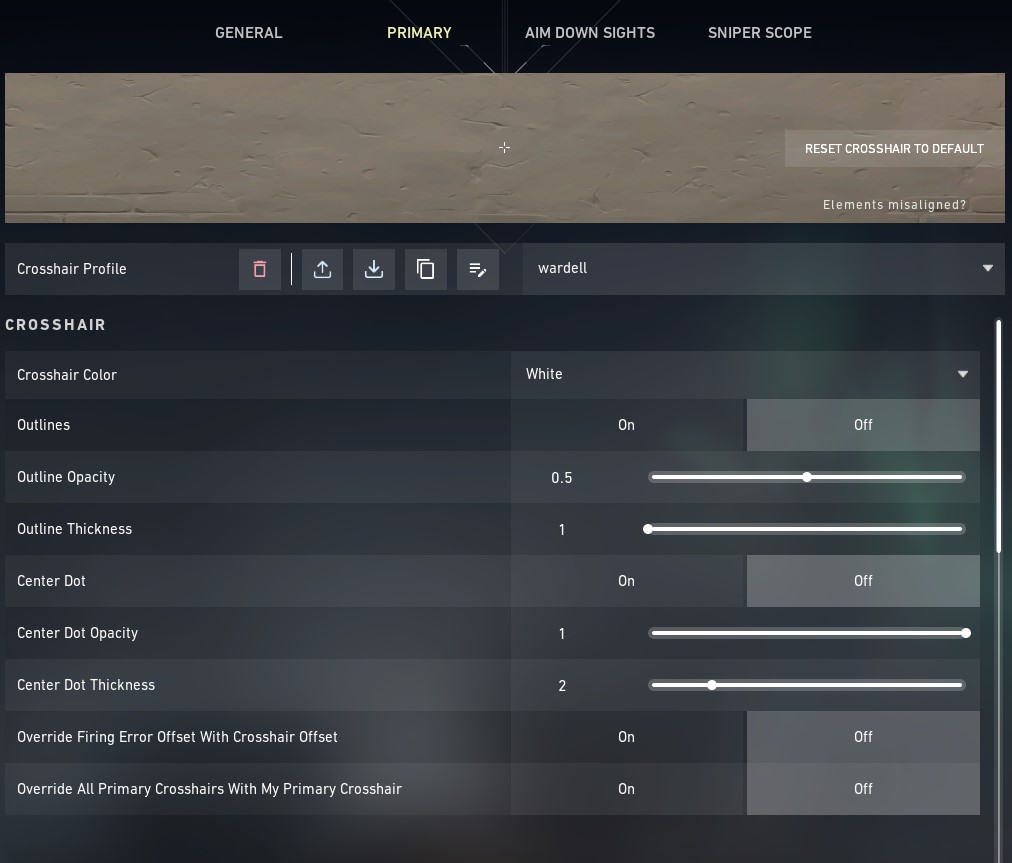
Task: Turn Outlines On
Action: coord(628,425)
